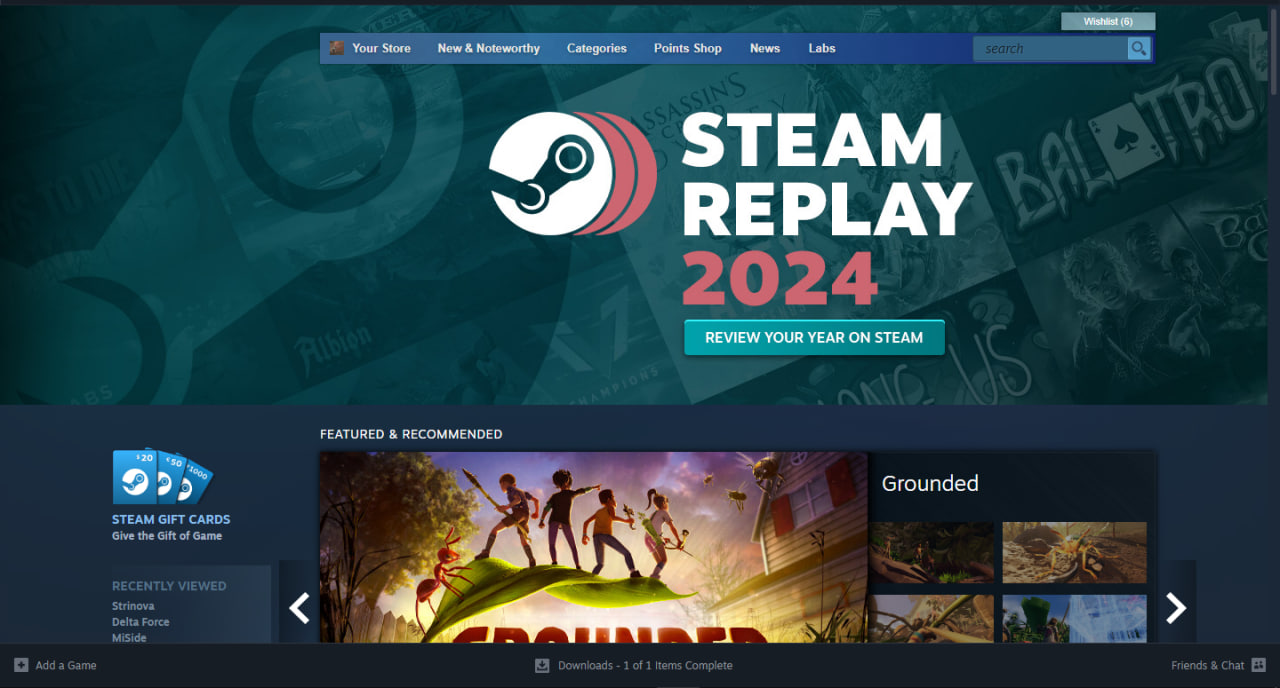
Task: Open the bottom-left Grounded screenshot thumbnail
Action: 931,619
